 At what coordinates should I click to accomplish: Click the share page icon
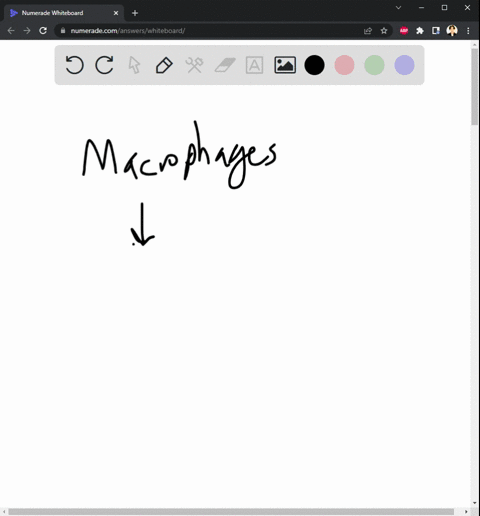368,31
